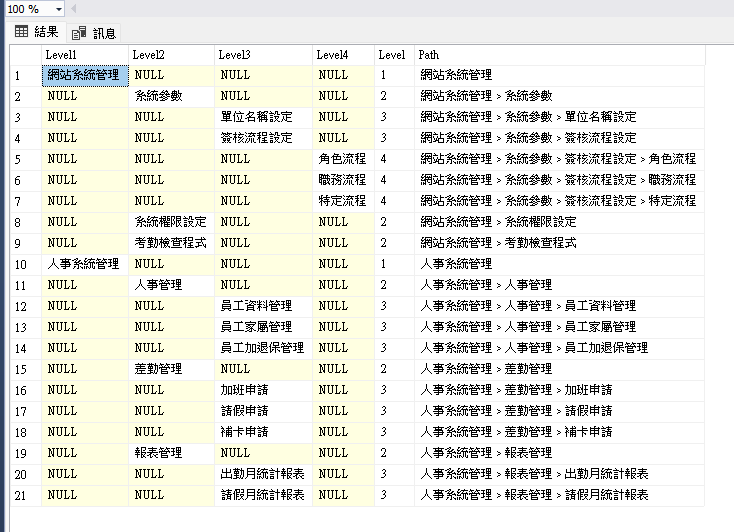Select the 網站系統管理 cell in Level1 row 1
734x532 pixels.
pos(85,75)
